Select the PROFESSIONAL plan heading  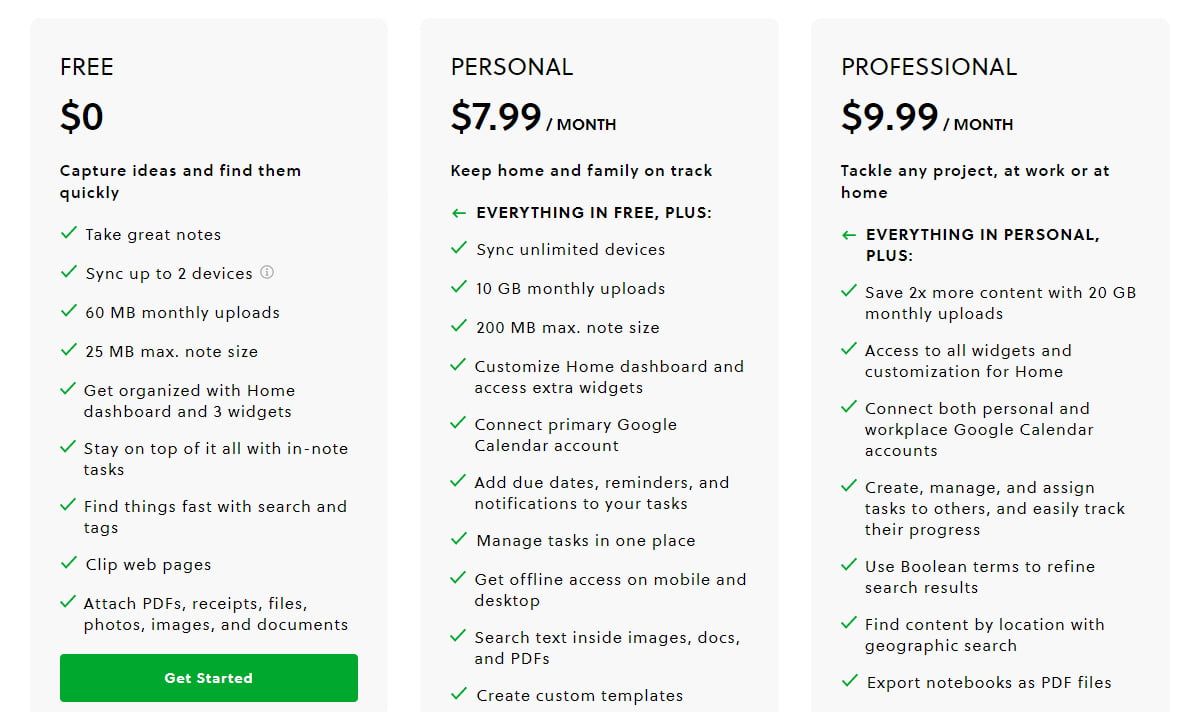point(928,67)
